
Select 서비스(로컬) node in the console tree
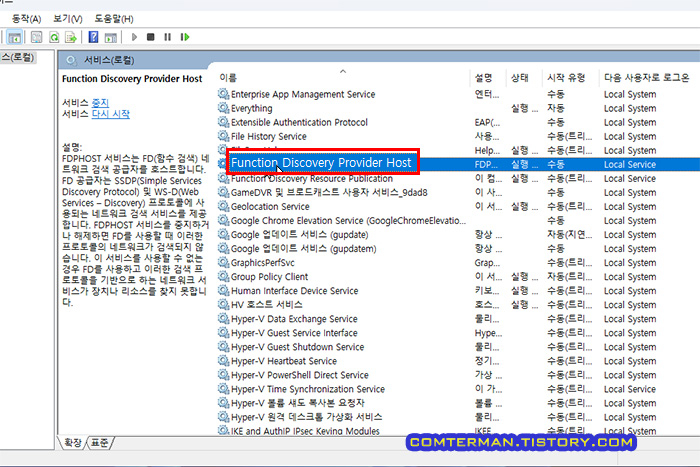(x=18, y=57)
